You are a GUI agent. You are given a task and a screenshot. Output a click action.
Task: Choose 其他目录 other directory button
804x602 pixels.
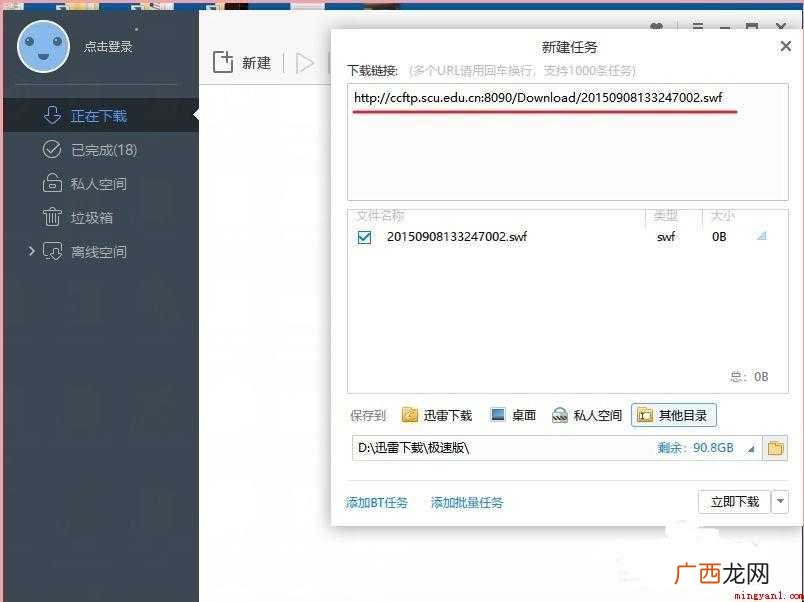point(673,415)
